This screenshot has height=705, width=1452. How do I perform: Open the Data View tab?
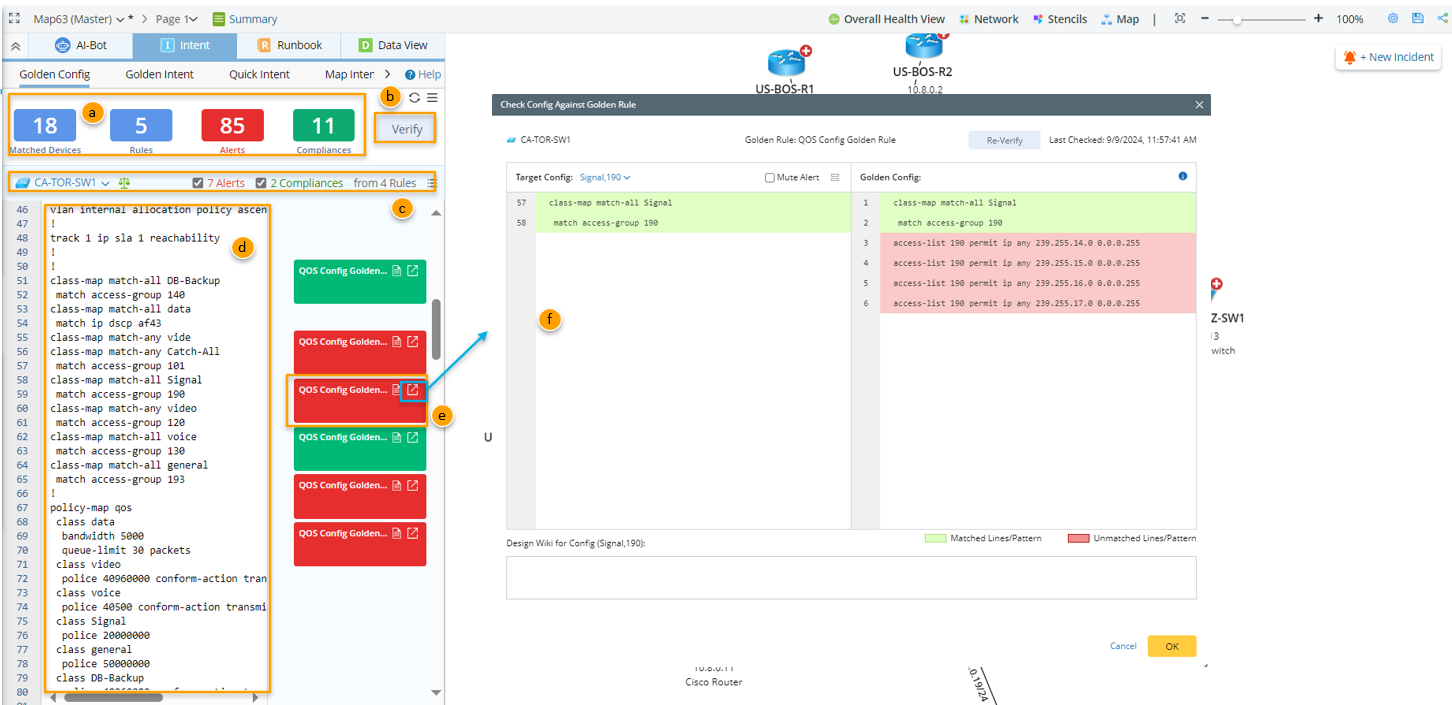point(393,45)
